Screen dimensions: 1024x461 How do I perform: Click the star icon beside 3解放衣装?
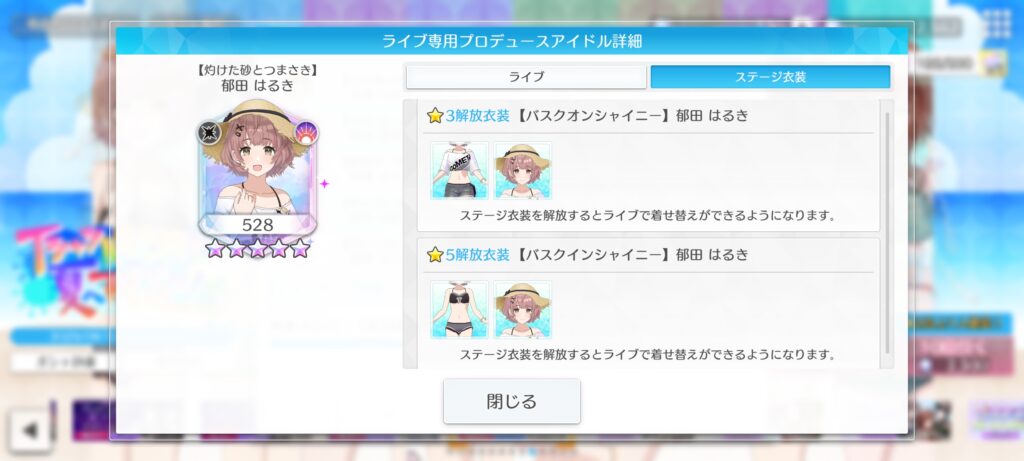tap(435, 116)
